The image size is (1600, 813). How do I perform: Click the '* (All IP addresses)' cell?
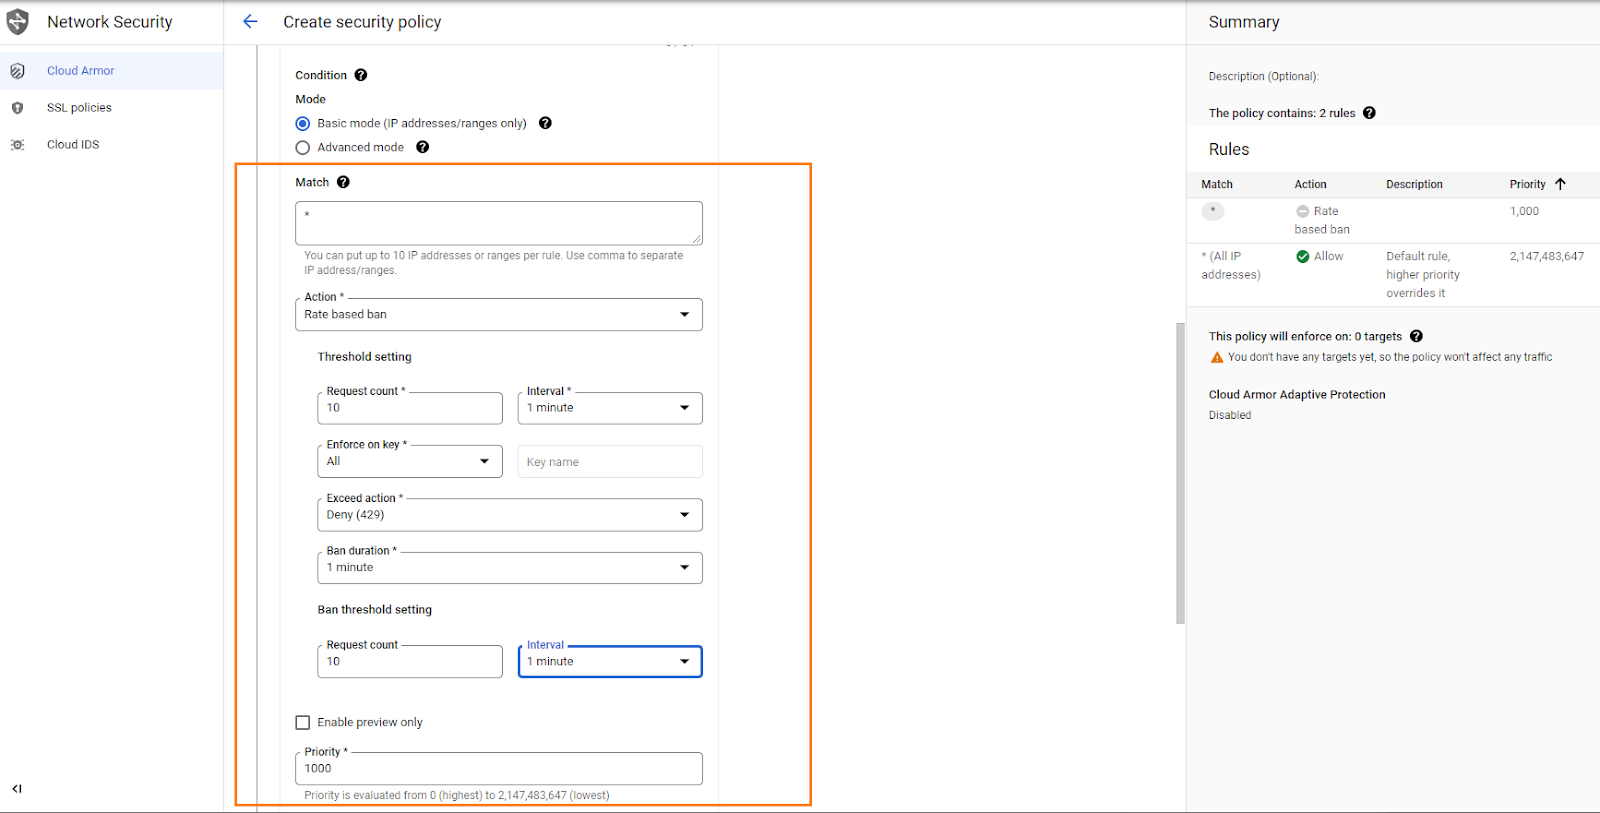click(1231, 265)
